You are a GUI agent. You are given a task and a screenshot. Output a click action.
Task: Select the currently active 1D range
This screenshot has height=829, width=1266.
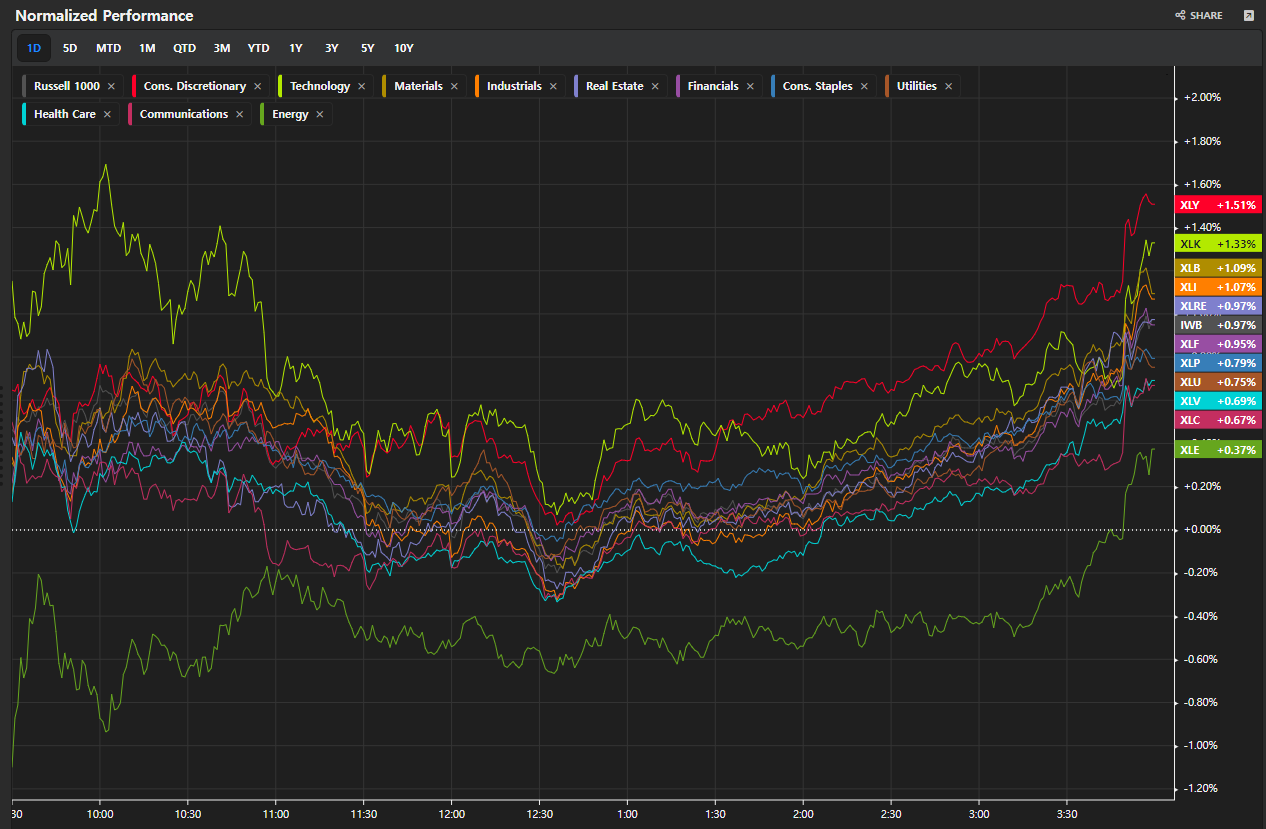click(x=34, y=48)
